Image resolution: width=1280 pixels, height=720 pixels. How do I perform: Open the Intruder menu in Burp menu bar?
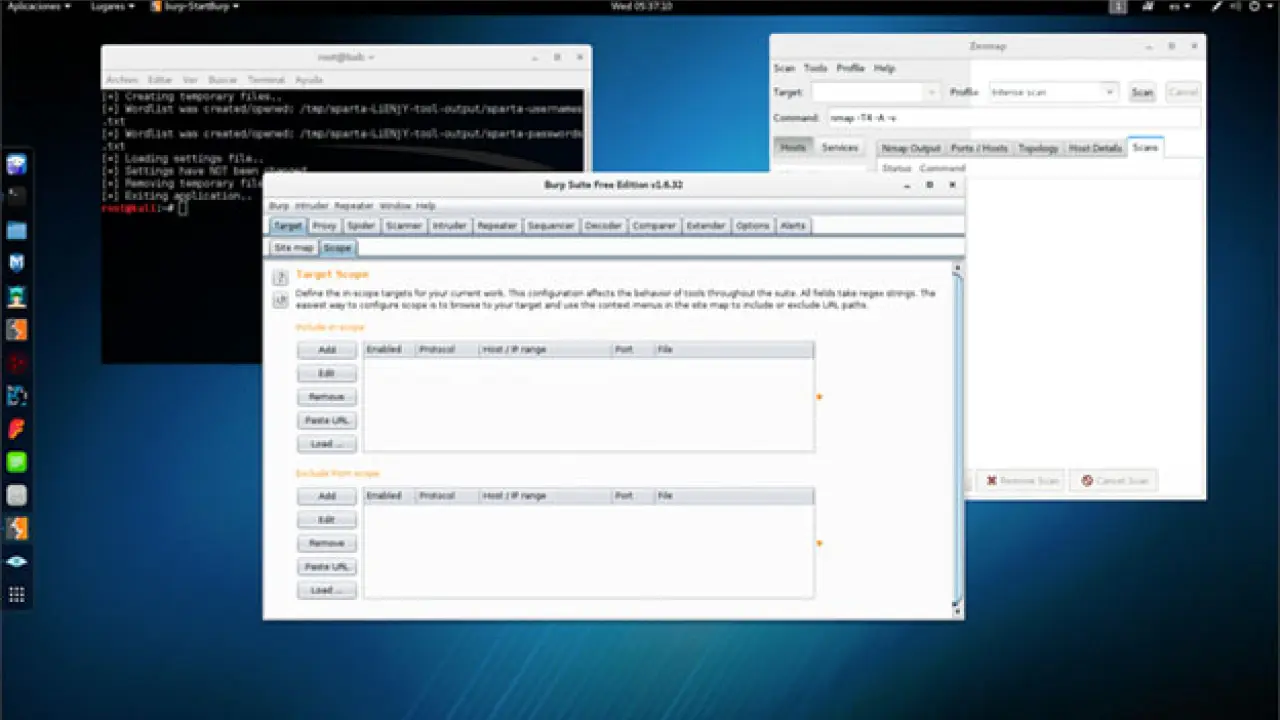(x=311, y=206)
